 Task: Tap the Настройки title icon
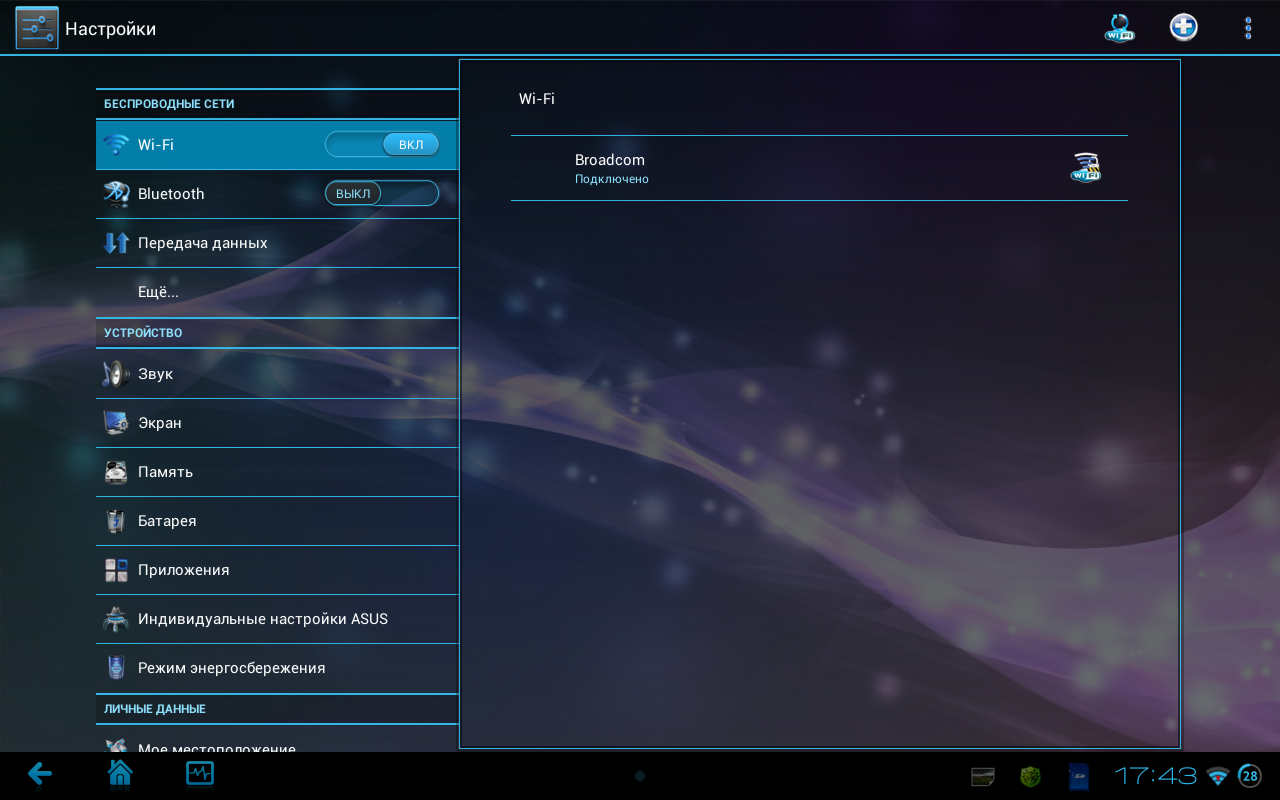(37, 28)
